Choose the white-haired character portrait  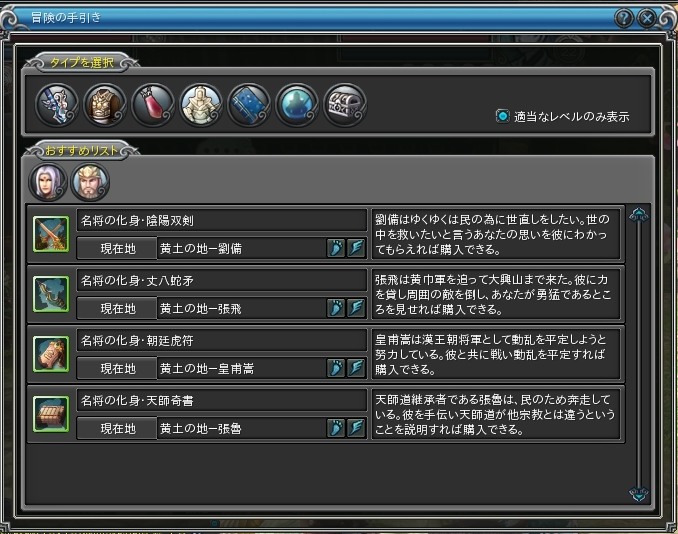pos(48,182)
